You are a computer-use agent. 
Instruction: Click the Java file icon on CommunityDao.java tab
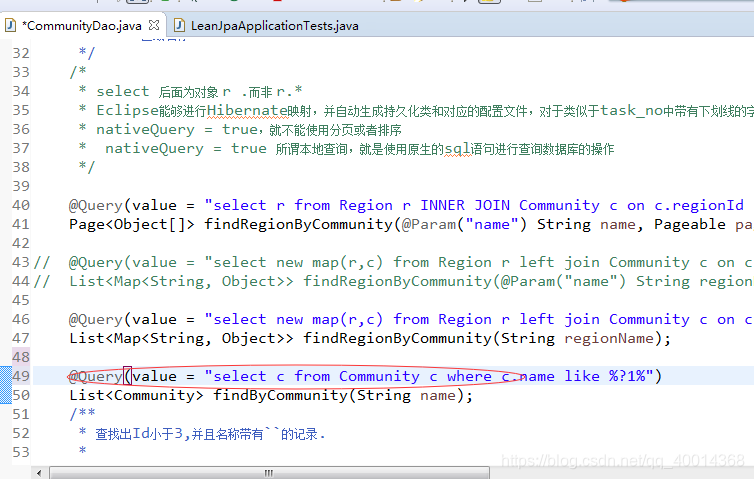11,25
